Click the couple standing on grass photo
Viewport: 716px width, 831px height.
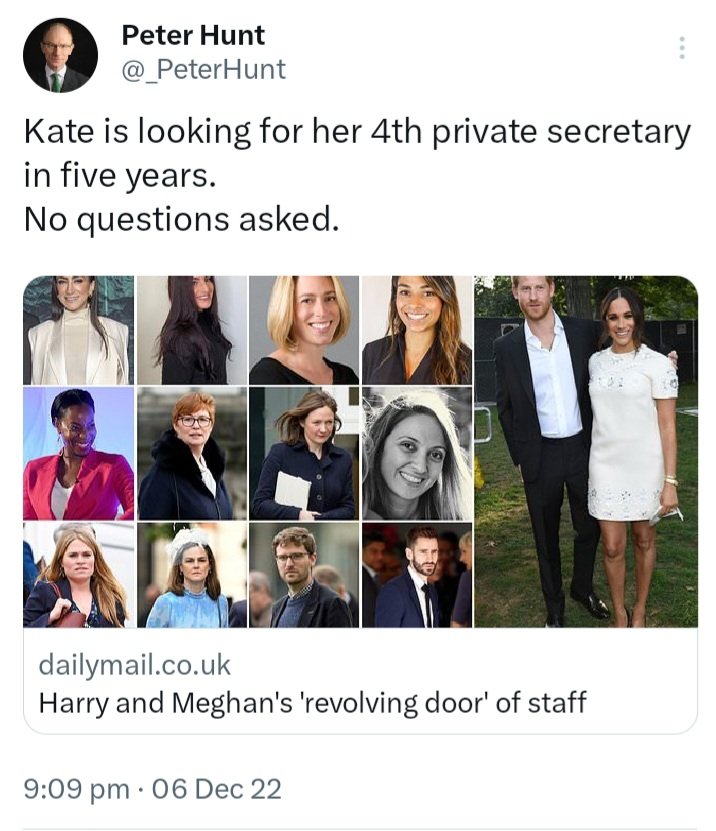pyautogui.click(x=586, y=452)
